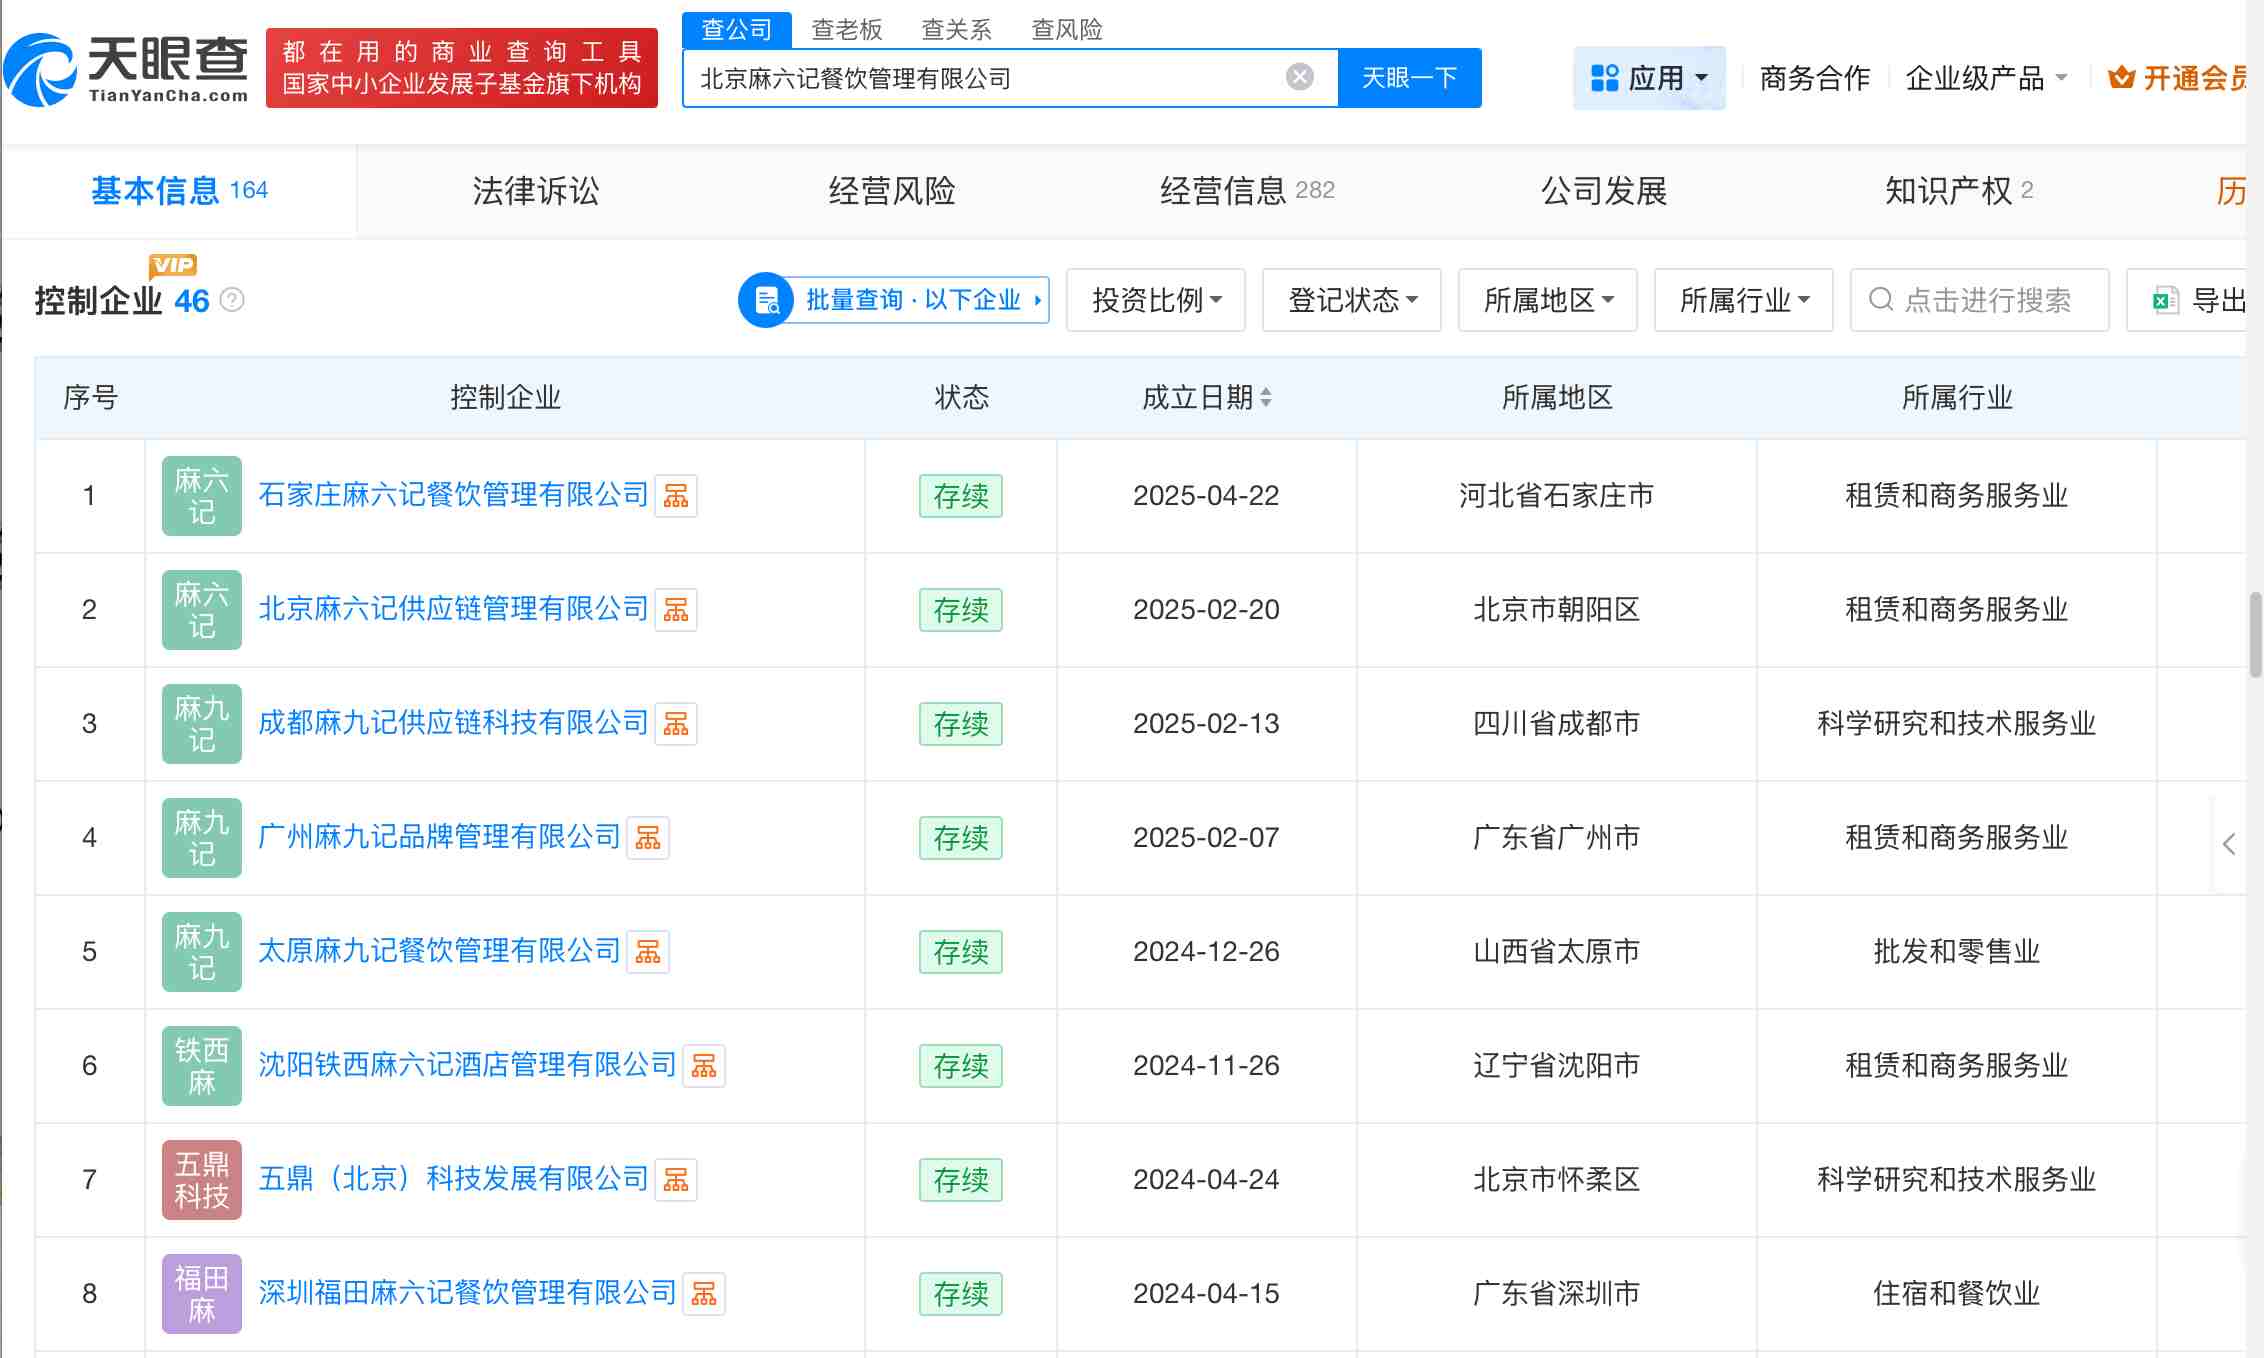Open the 所属行业 filter dropdown
Viewport: 2264px width, 1358px height.
click(1743, 300)
